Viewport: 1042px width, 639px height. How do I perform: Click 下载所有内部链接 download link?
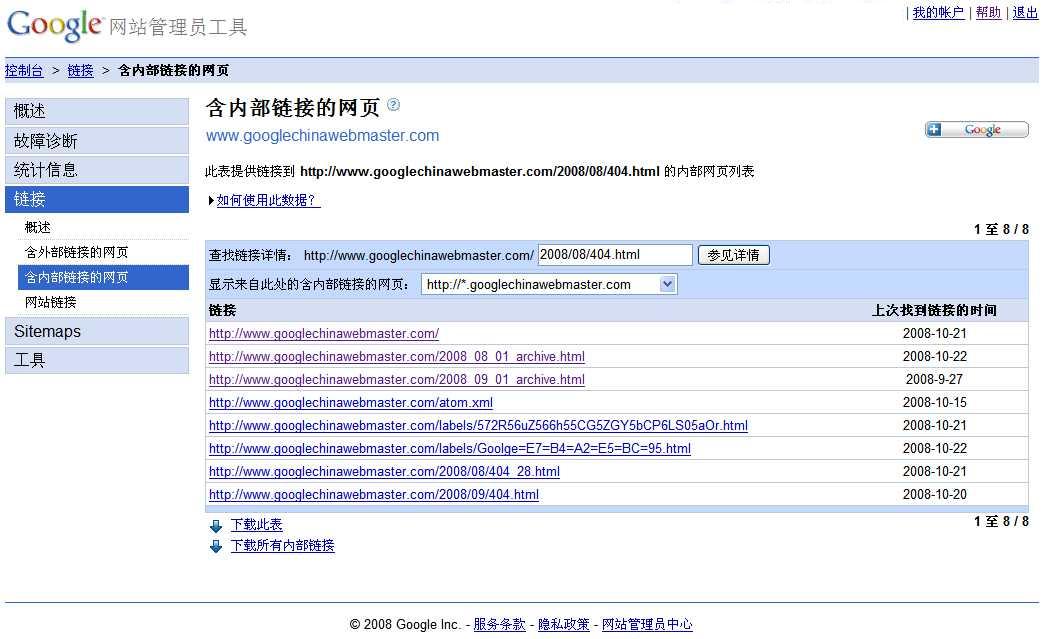tap(282, 545)
